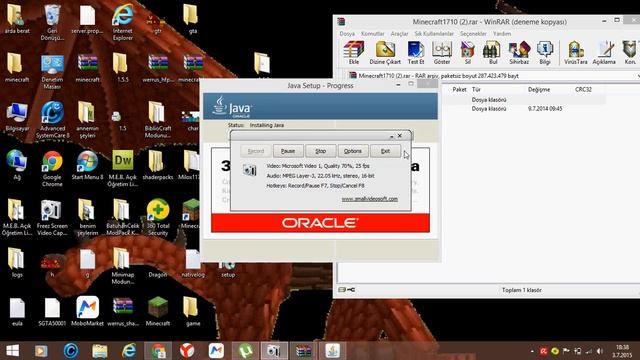The height and width of the screenshot is (360, 640).
Task: Click the Bul (Find) binoculars icon in WinRAR
Action: (x=493, y=53)
